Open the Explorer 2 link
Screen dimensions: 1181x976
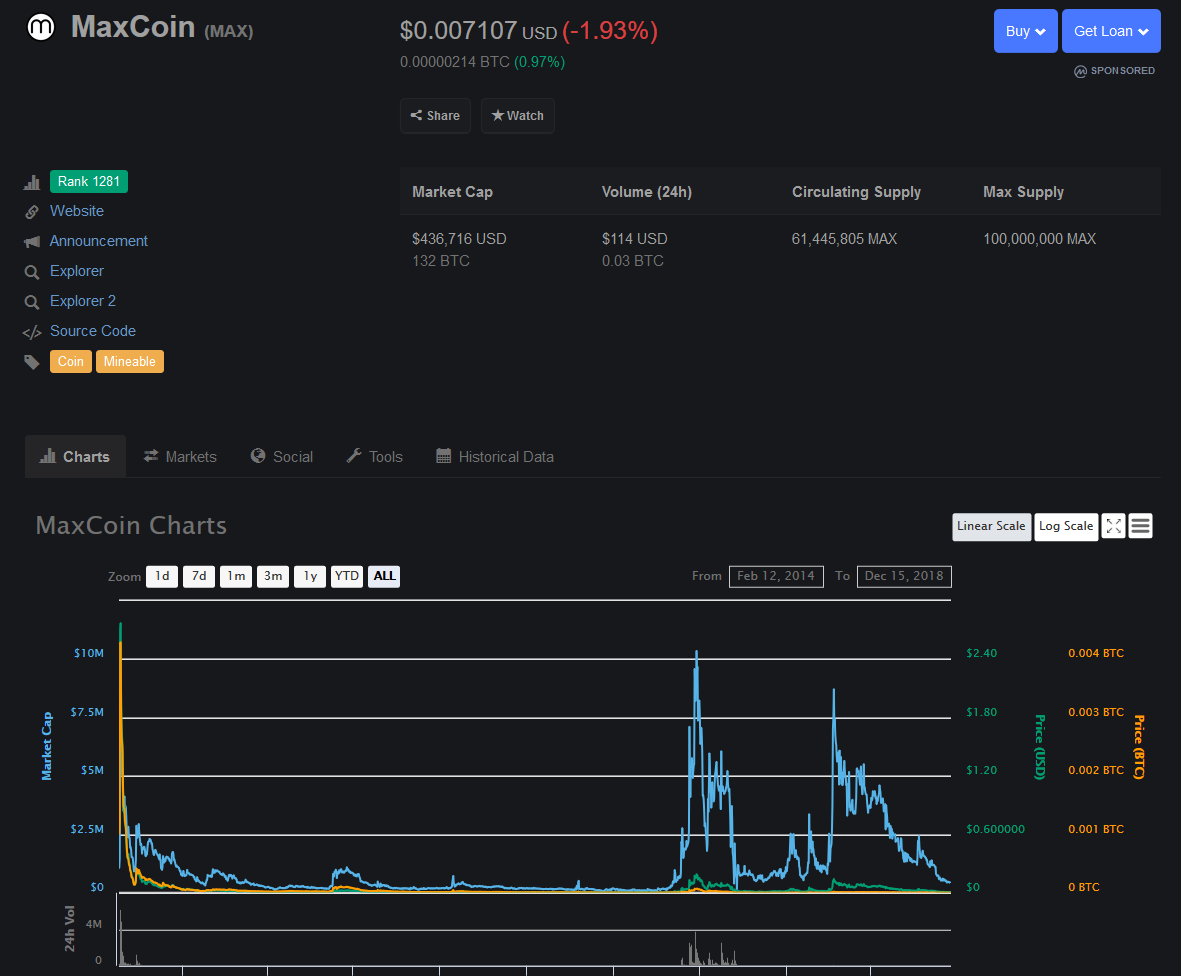83,301
